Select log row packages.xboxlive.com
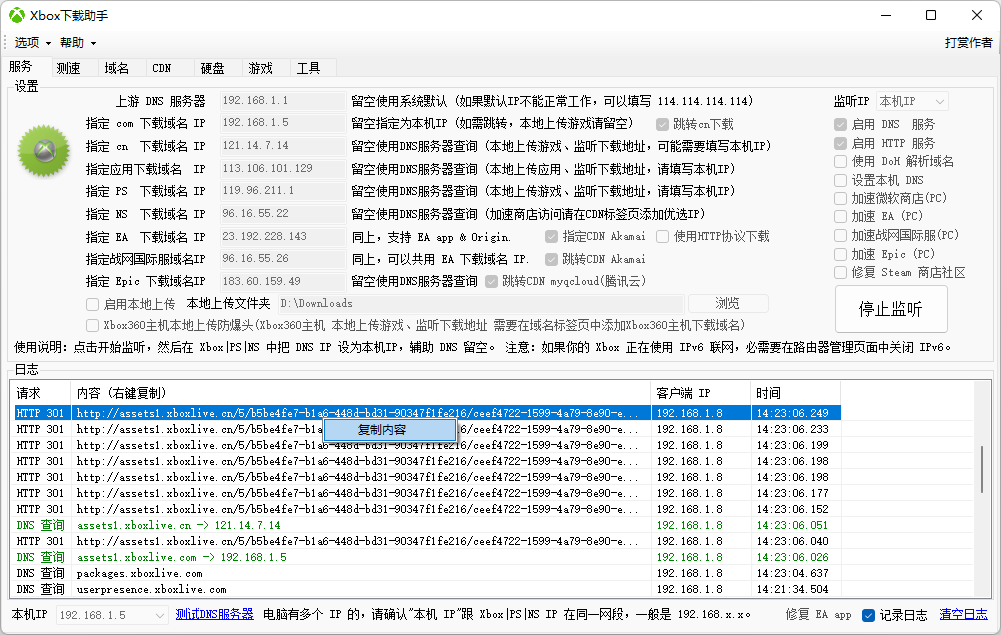 click(x=427, y=573)
